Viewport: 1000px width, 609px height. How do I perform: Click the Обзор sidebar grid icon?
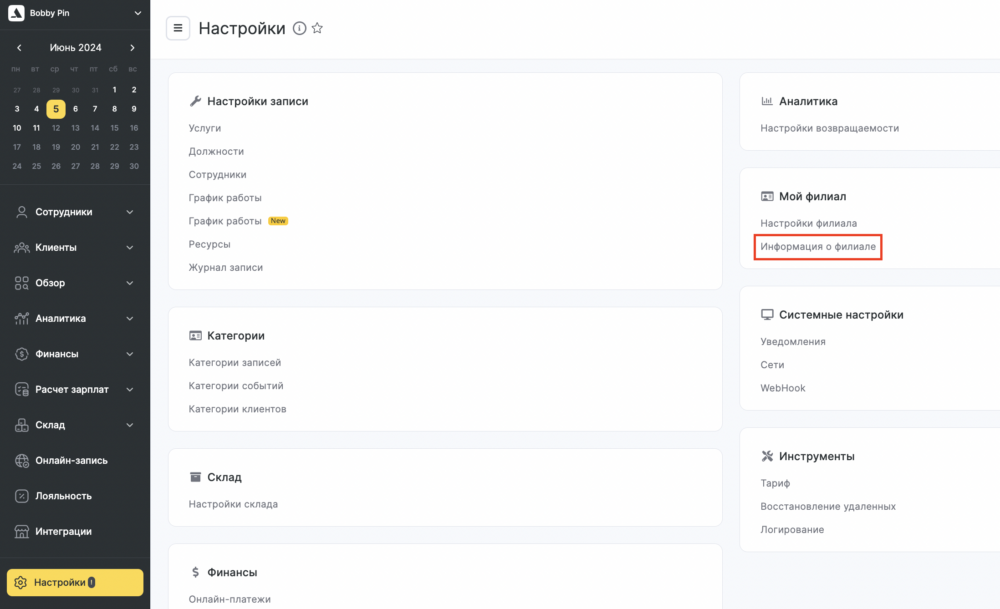[22, 283]
